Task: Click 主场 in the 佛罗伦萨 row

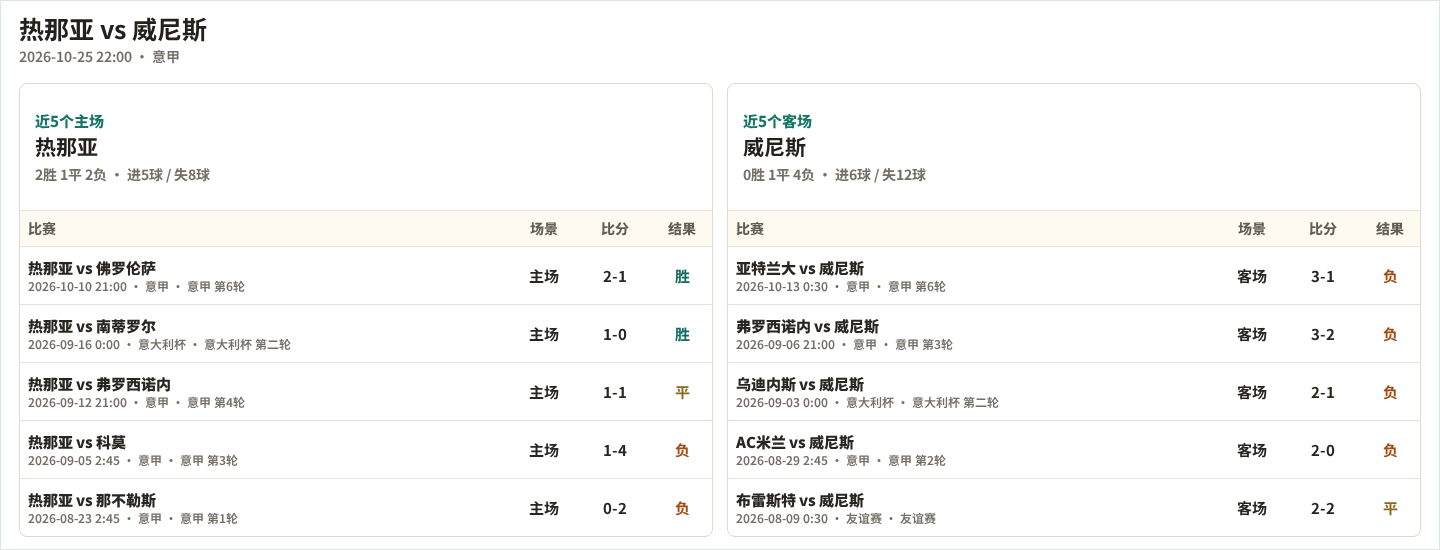Action: (x=544, y=276)
